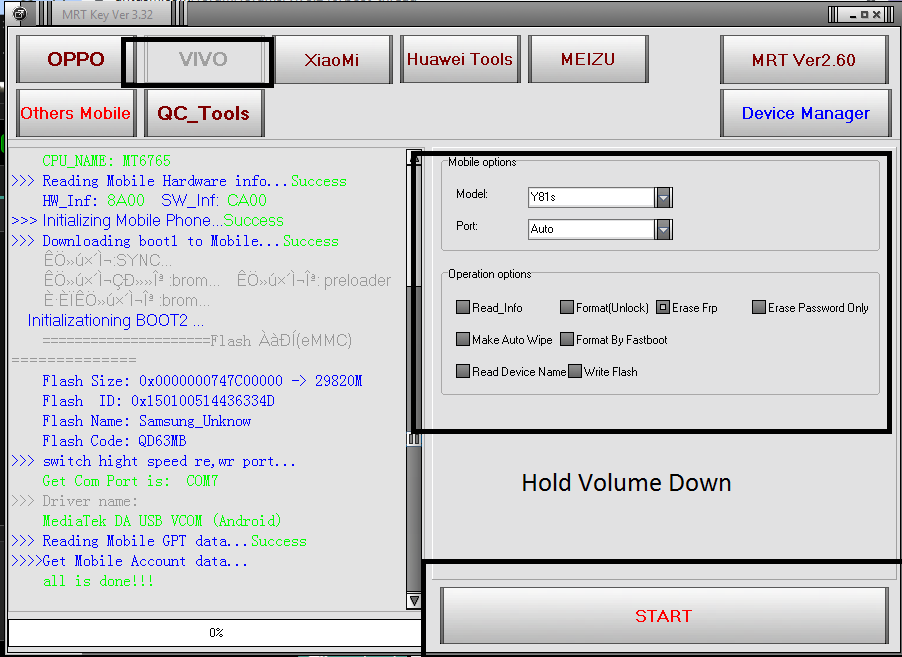Enable Erase Password Only checkbox

pos(759,307)
